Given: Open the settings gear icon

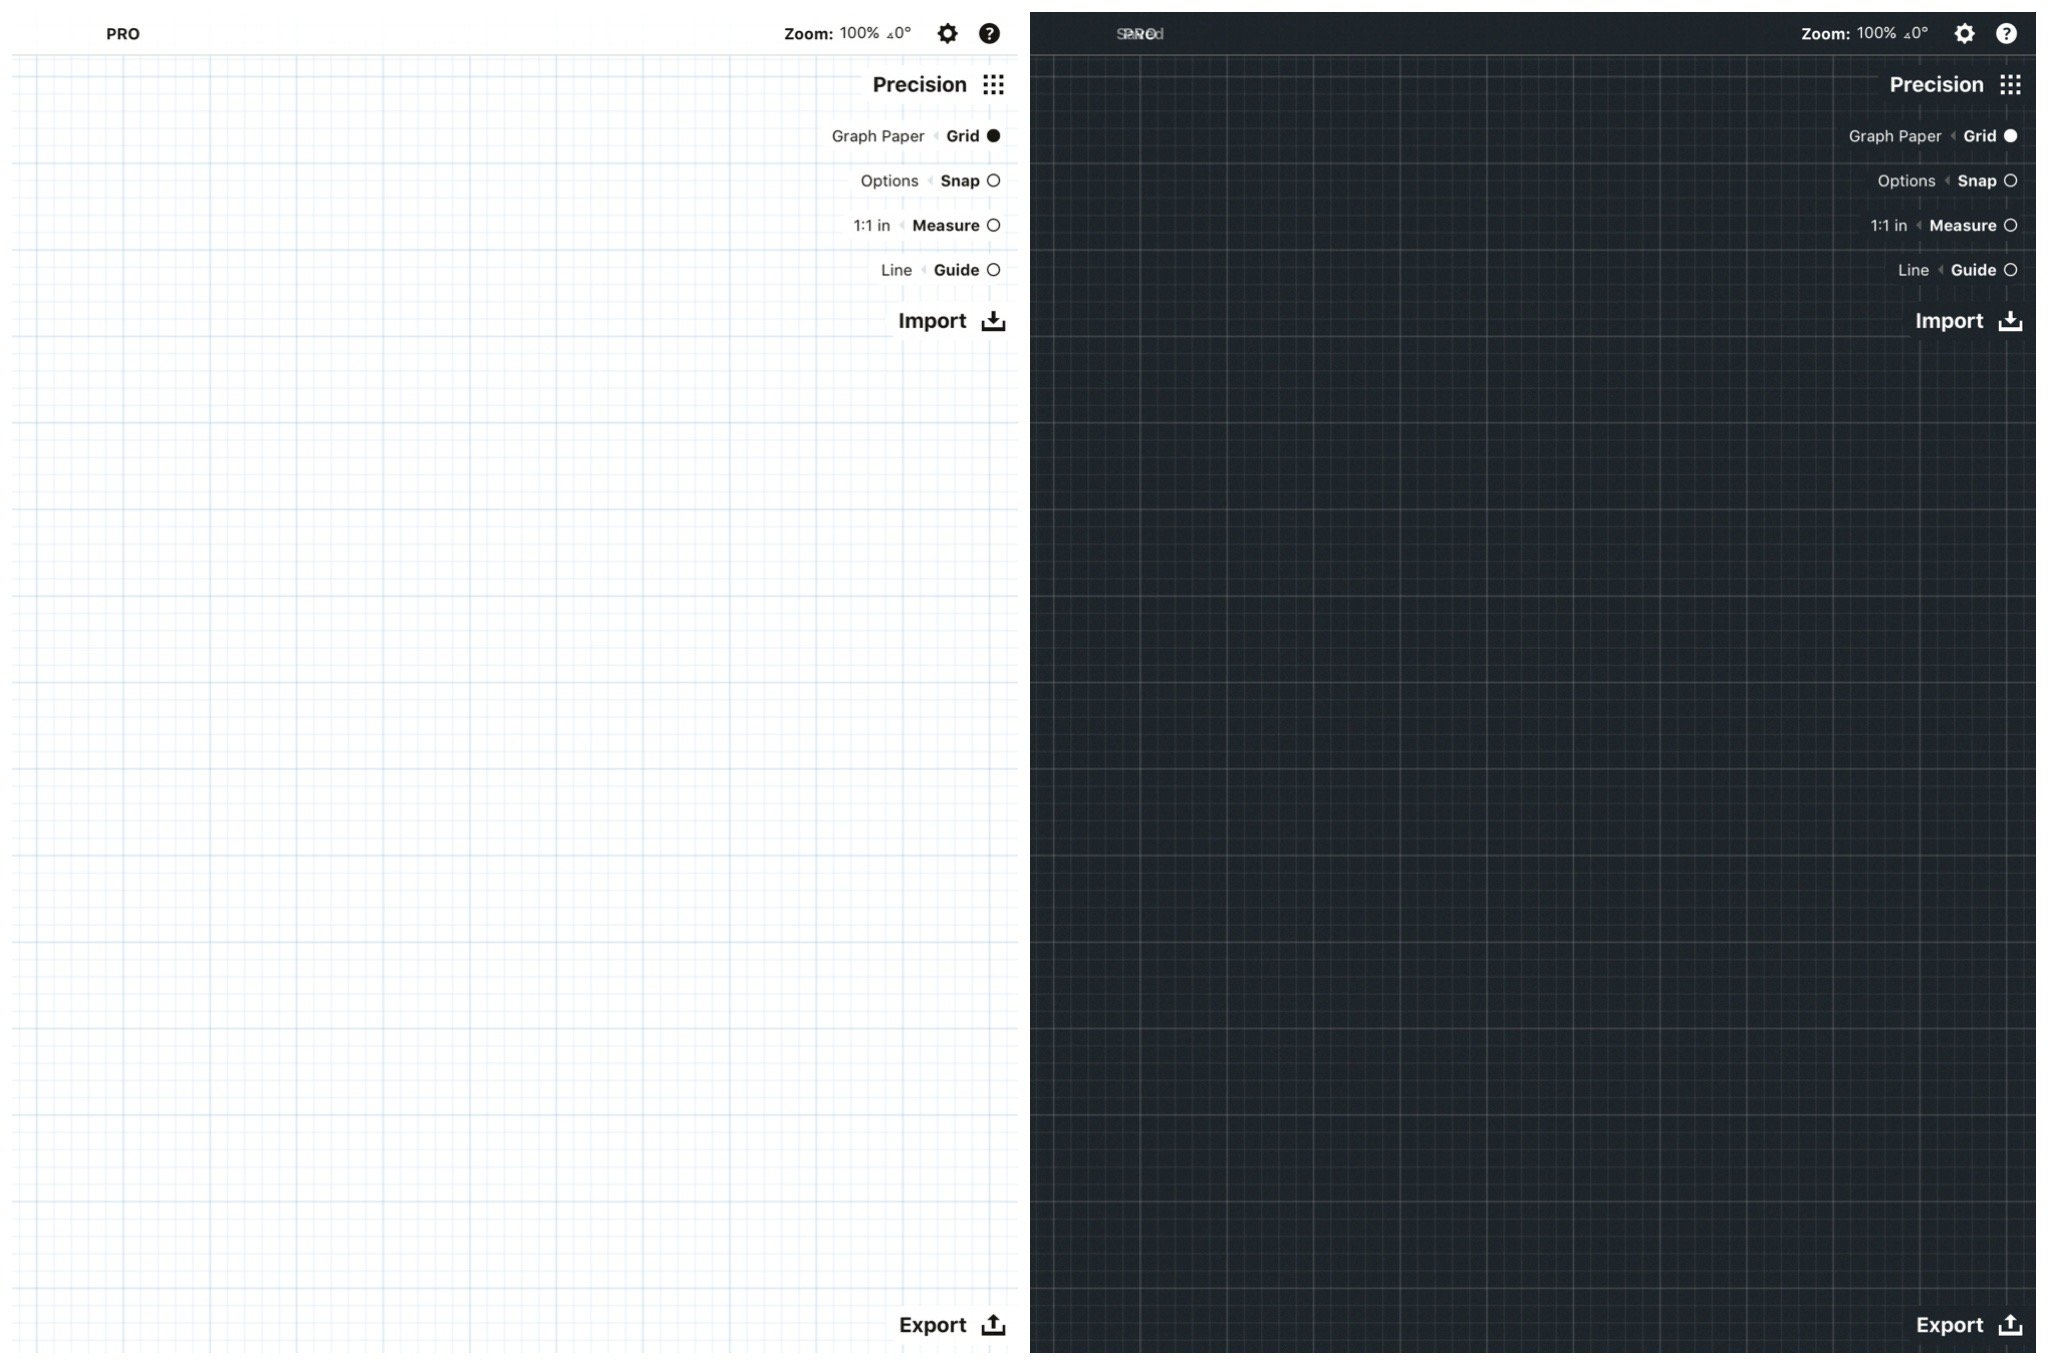Looking at the screenshot, I should [x=948, y=33].
